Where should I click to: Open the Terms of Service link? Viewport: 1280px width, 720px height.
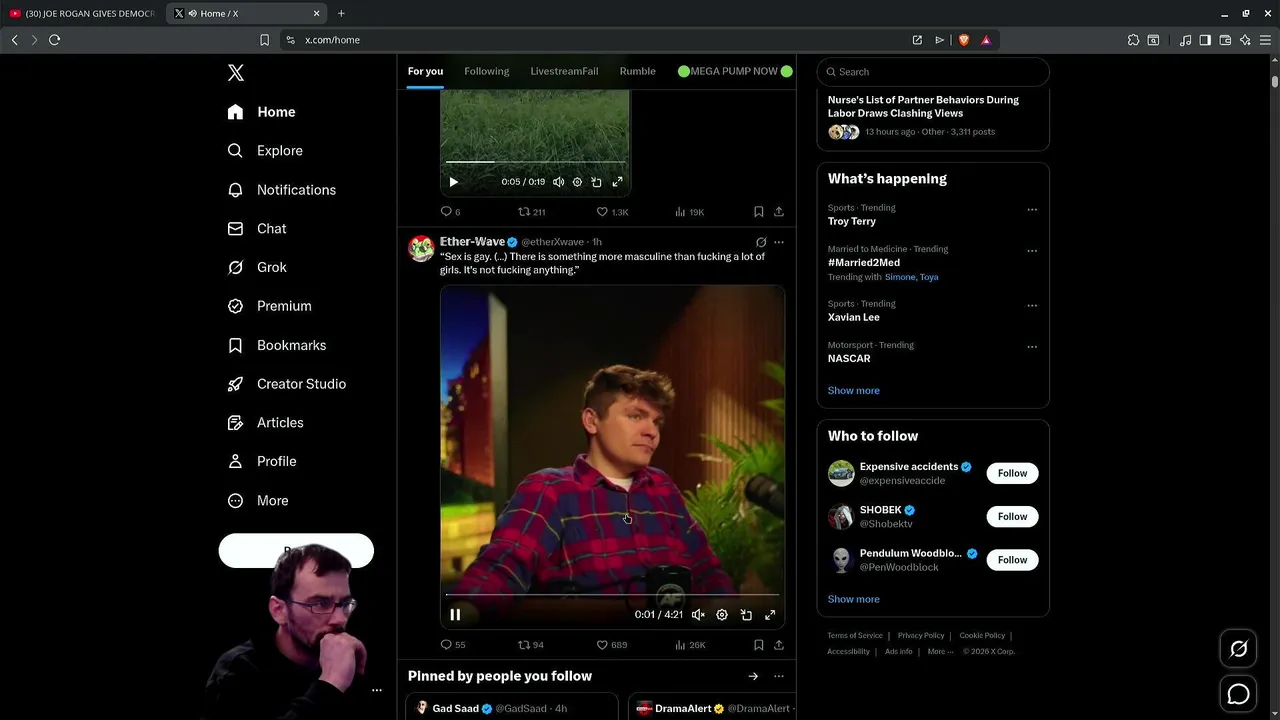coord(855,636)
